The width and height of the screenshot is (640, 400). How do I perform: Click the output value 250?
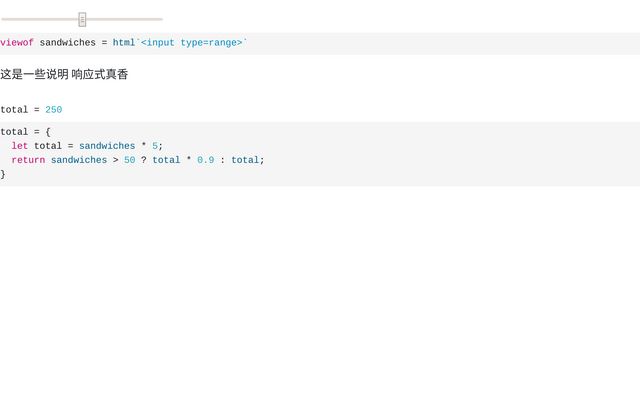point(53,110)
